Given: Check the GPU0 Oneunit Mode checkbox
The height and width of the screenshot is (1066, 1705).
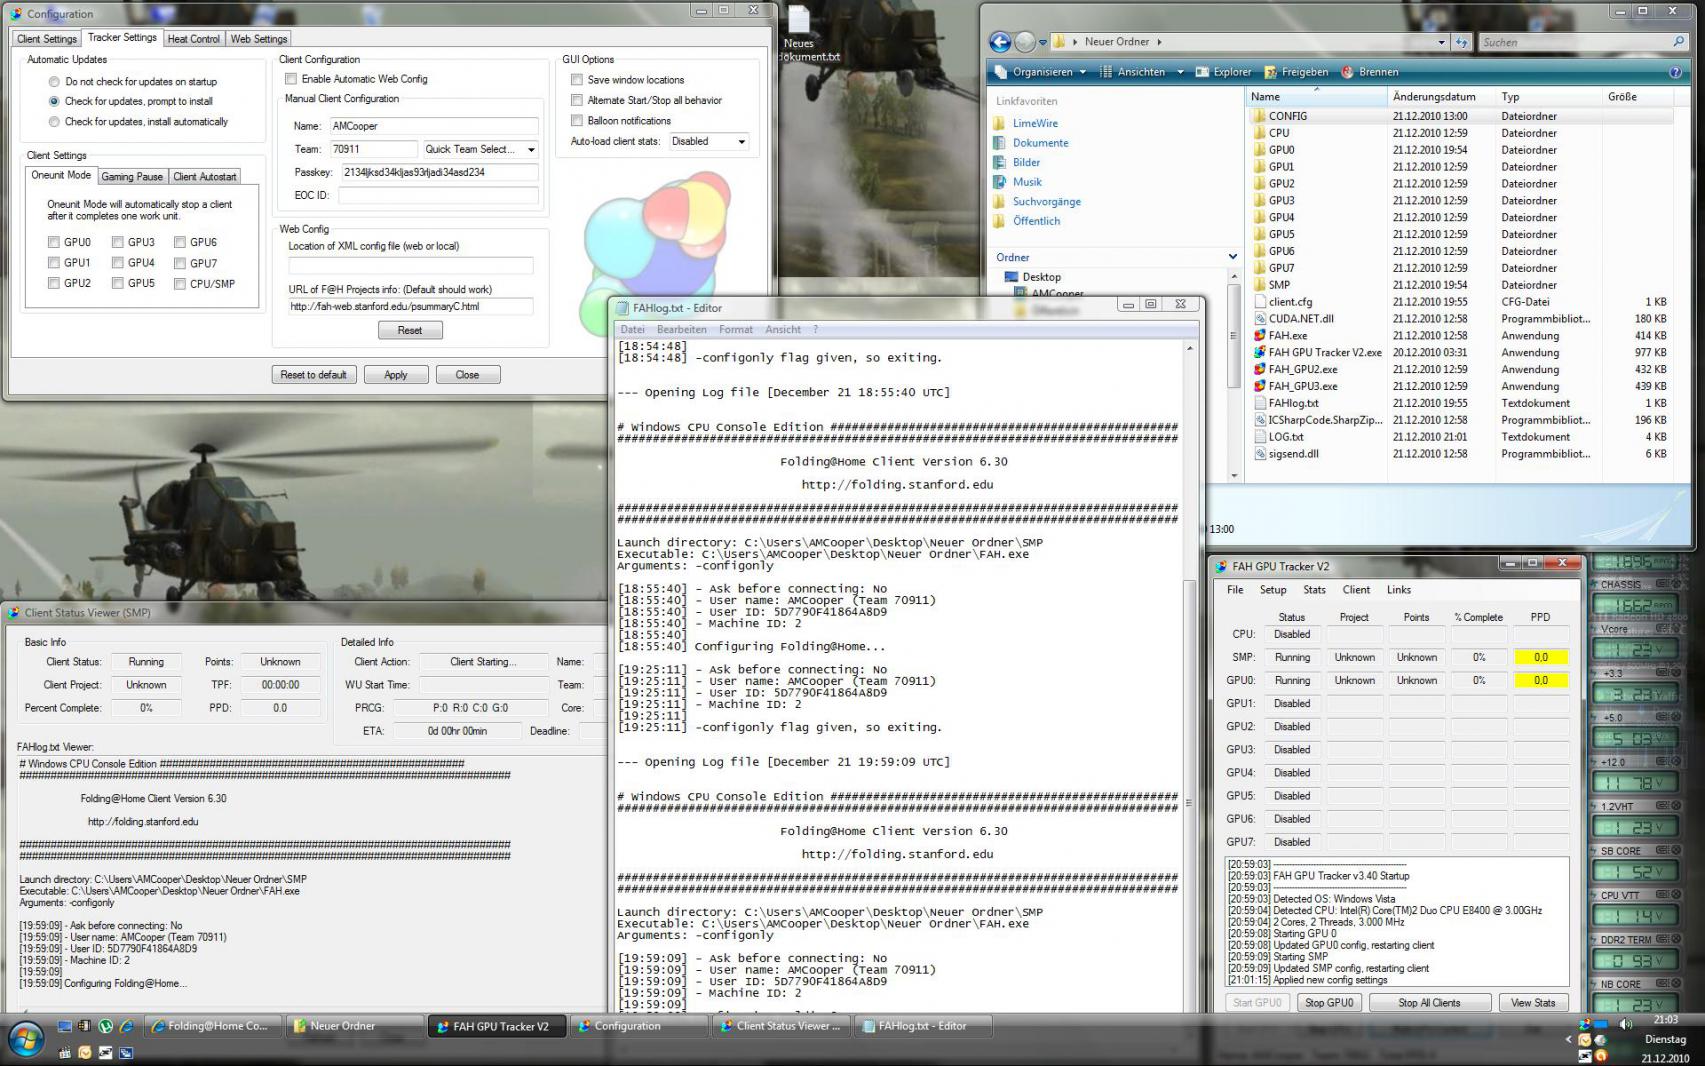Looking at the screenshot, I should click(x=54, y=242).
